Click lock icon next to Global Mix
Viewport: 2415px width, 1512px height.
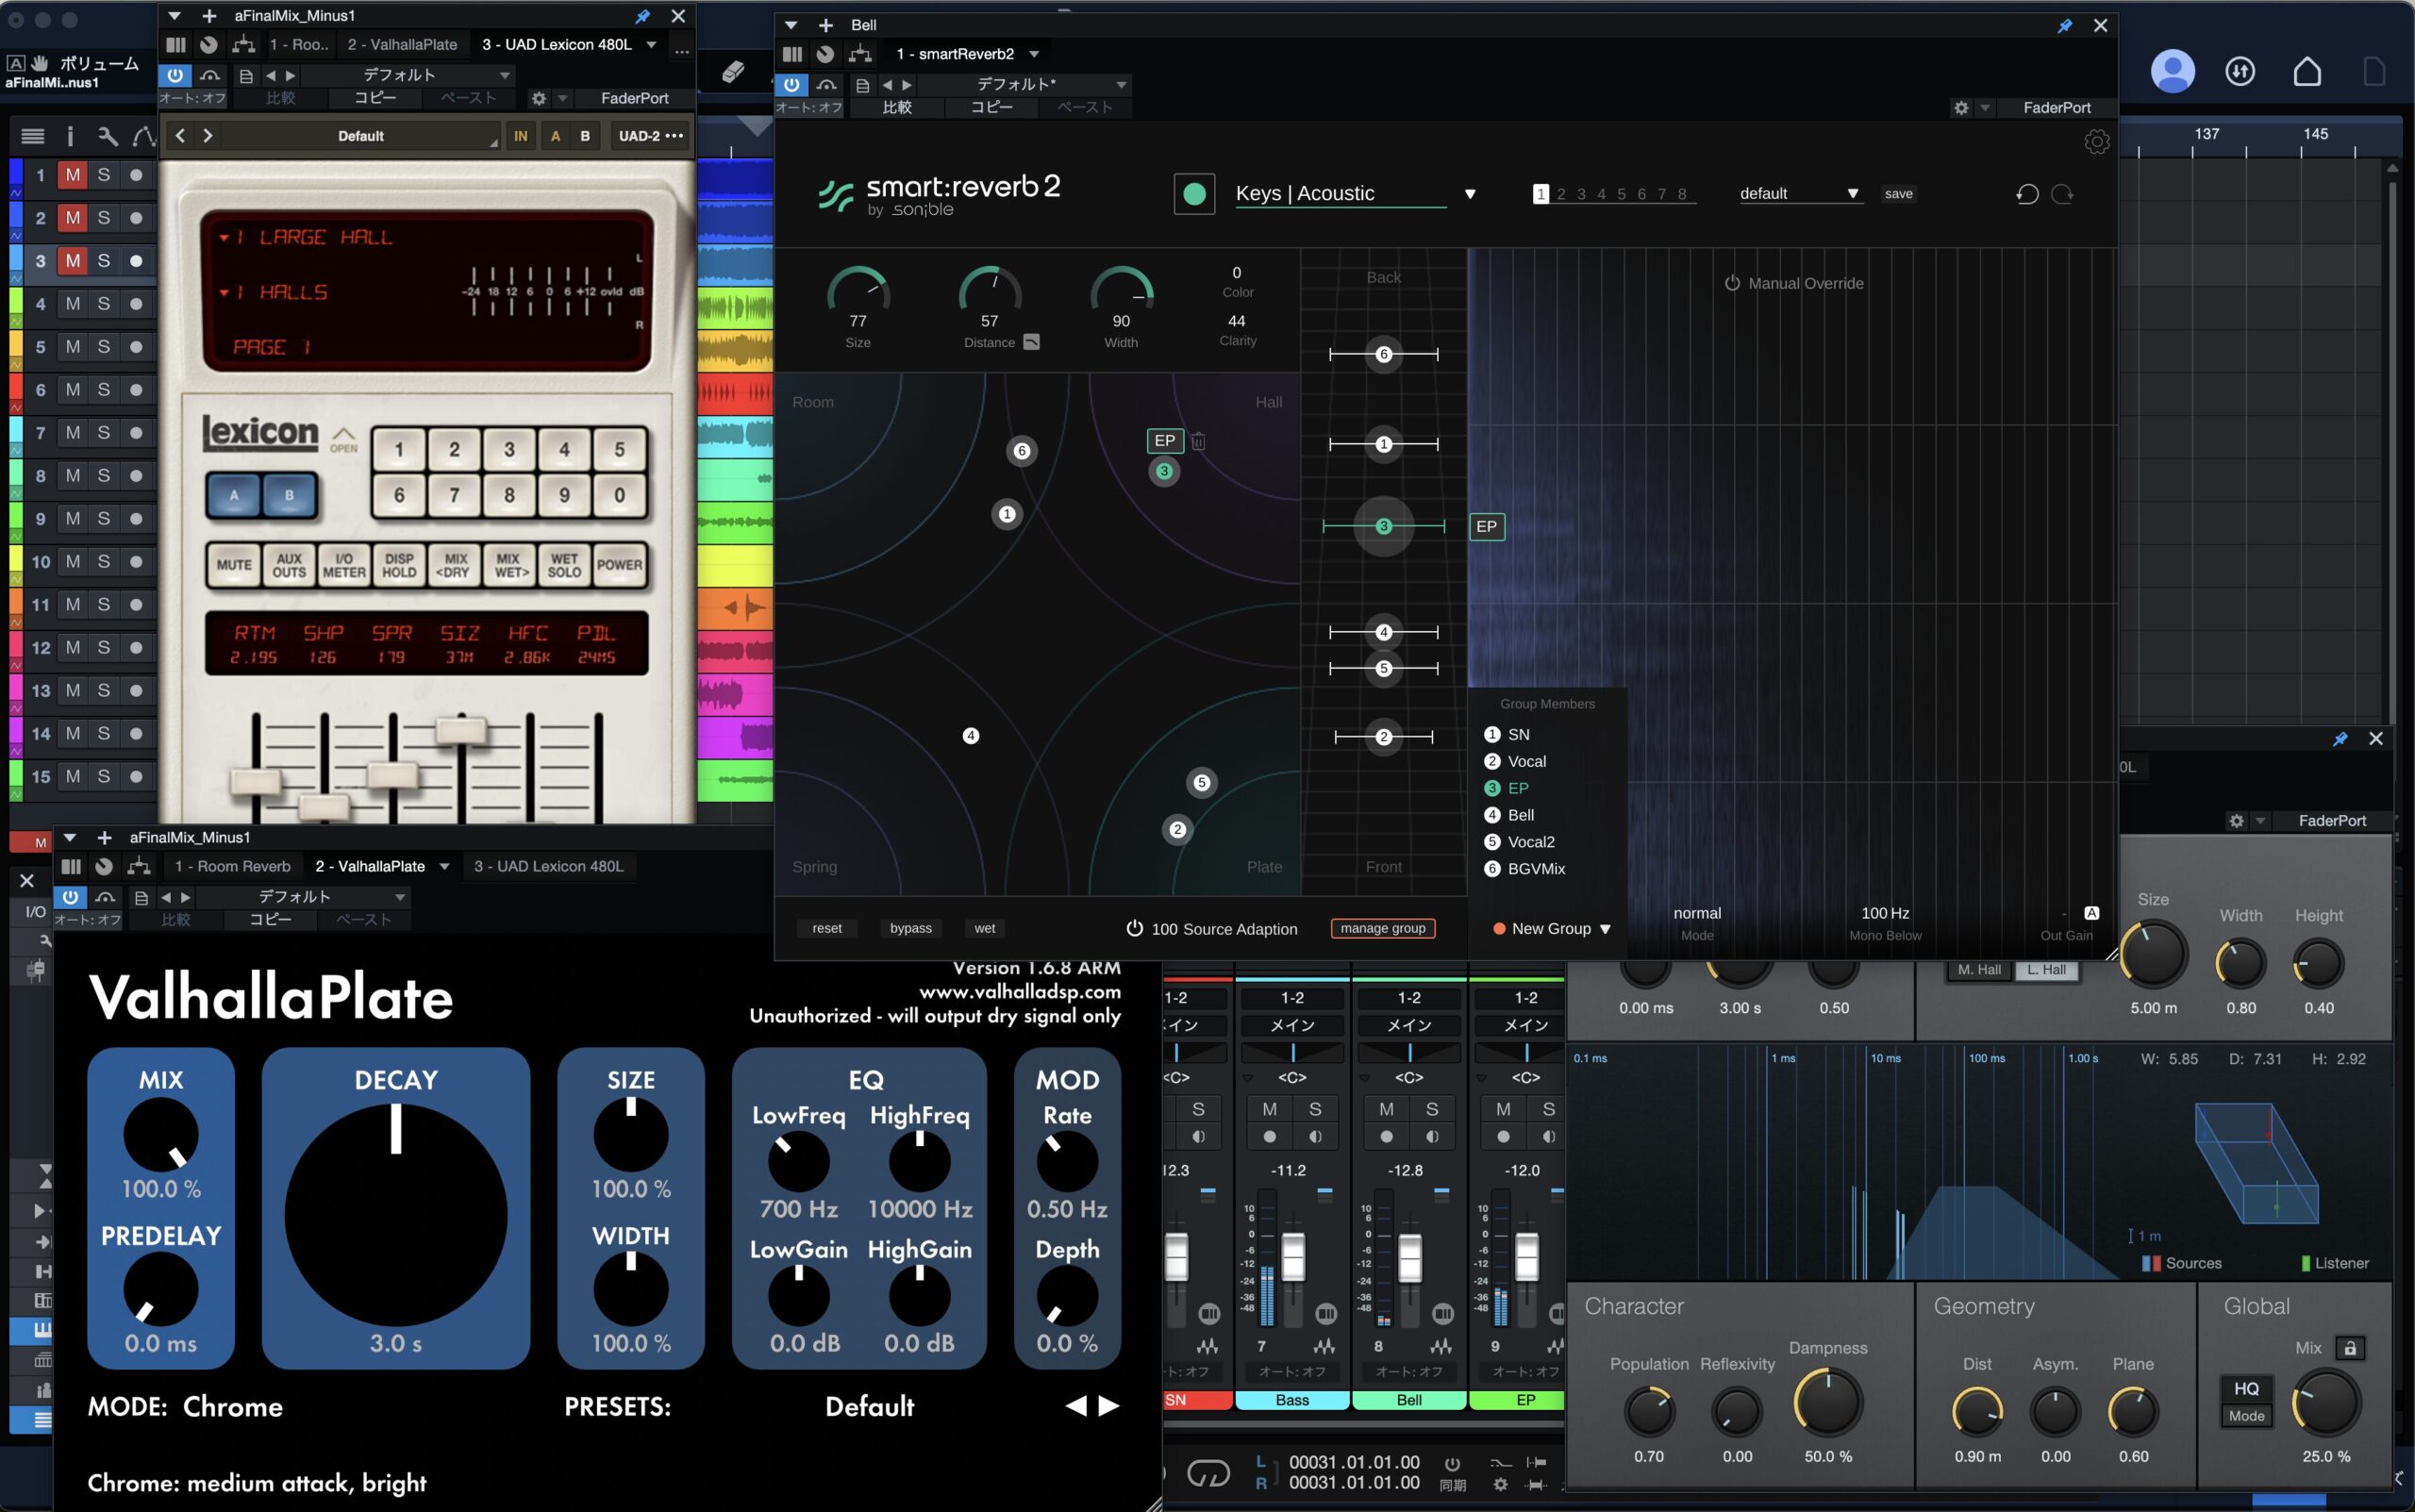[x=2350, y=1348]
